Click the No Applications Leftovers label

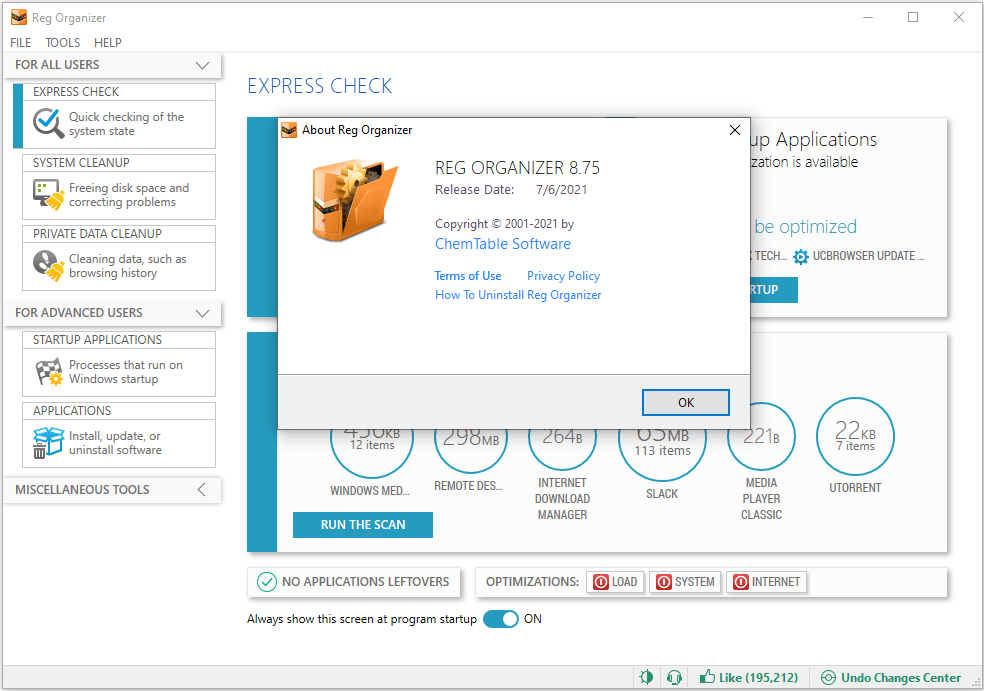point(365,582)
